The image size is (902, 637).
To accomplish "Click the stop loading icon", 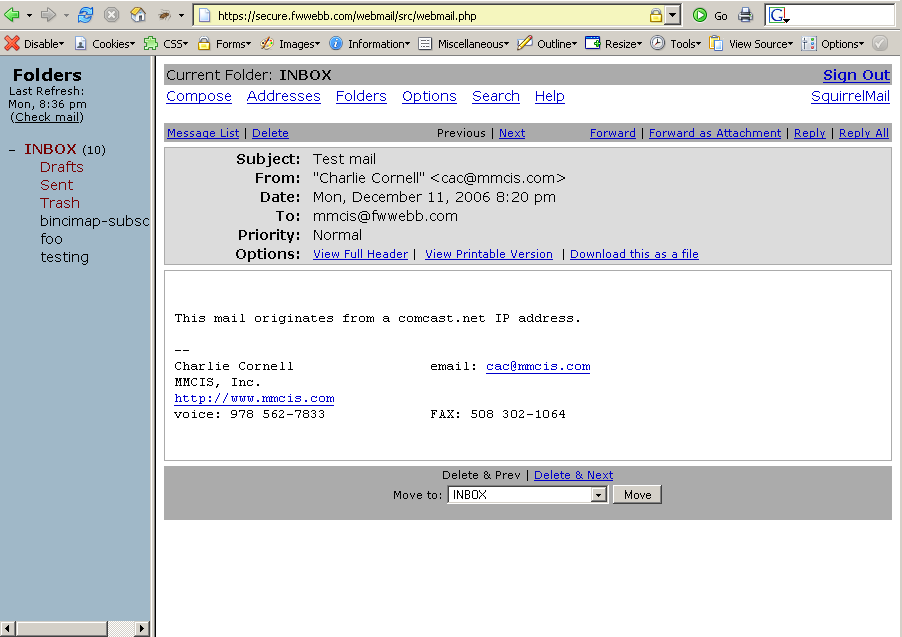I will click(x=112, y=15).
